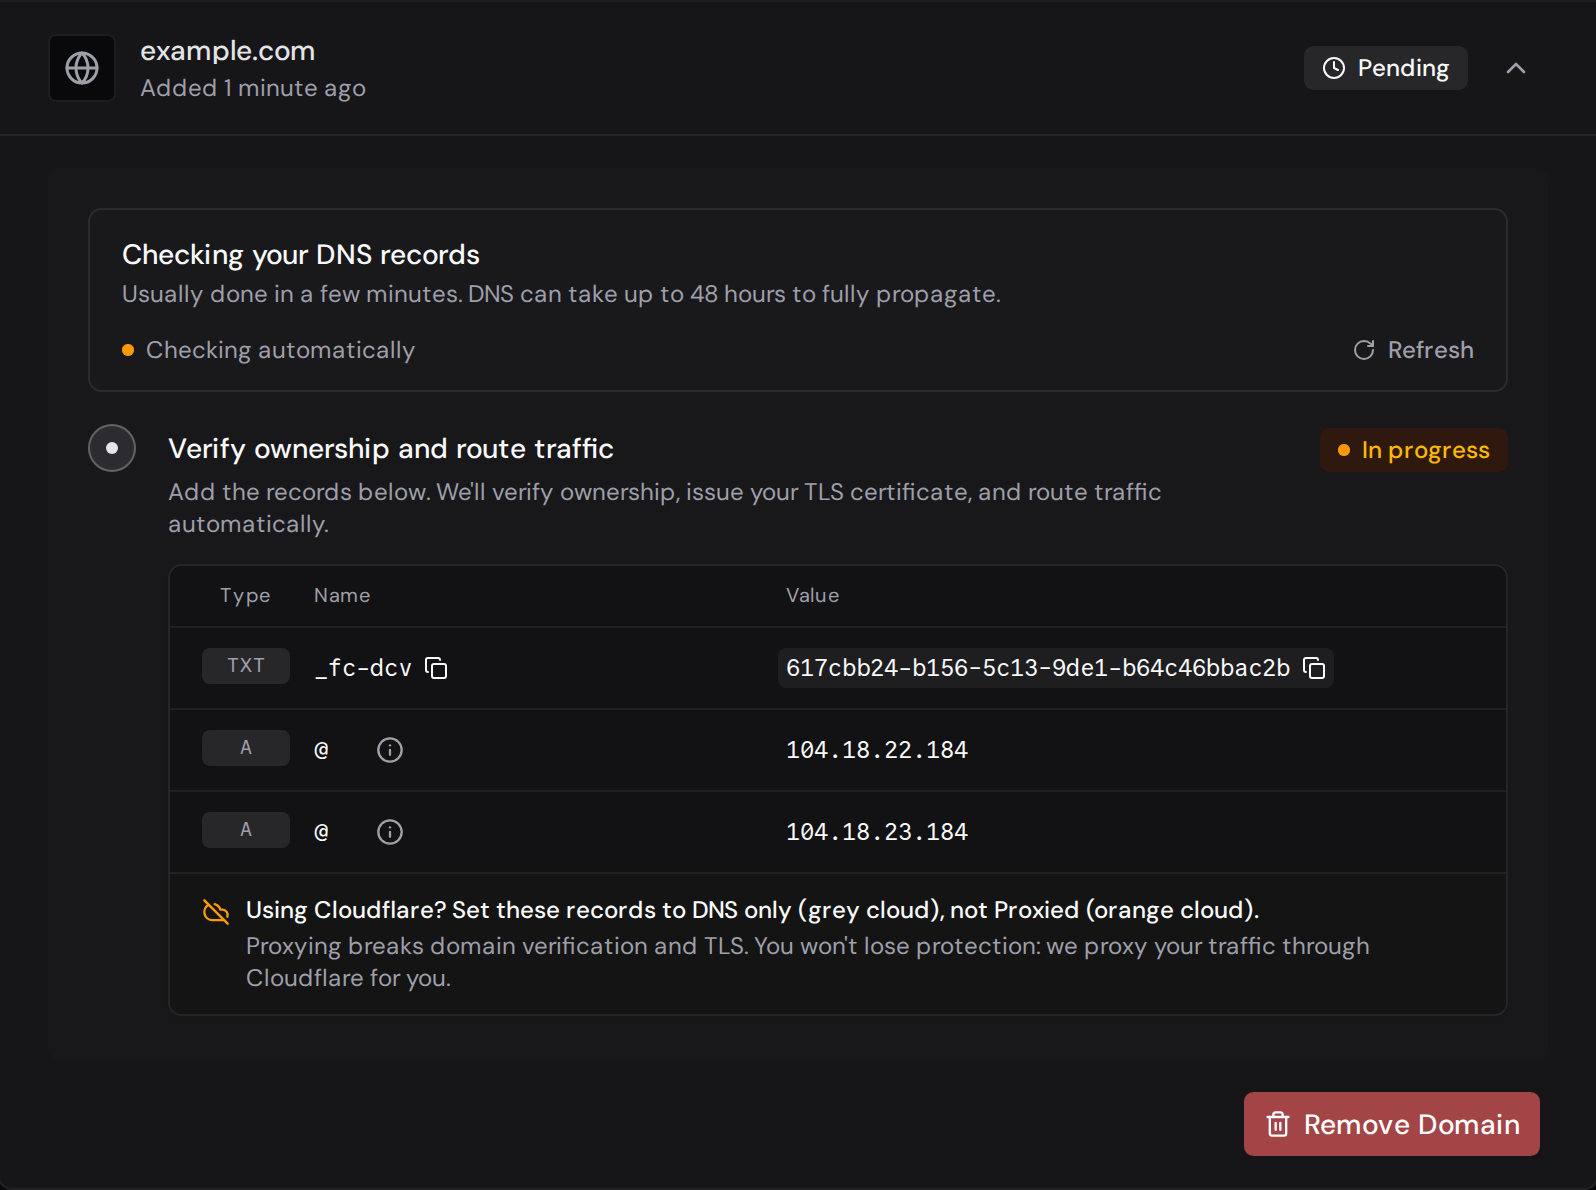Click the A badge for 104.18.23.184
Viewport: 1596px width, 1190px height.
tap(246, 830)
